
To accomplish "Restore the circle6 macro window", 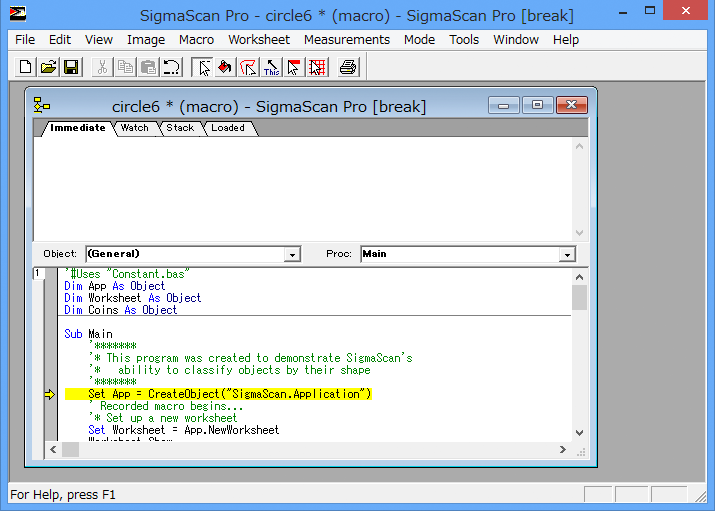I will click(538, 105).
